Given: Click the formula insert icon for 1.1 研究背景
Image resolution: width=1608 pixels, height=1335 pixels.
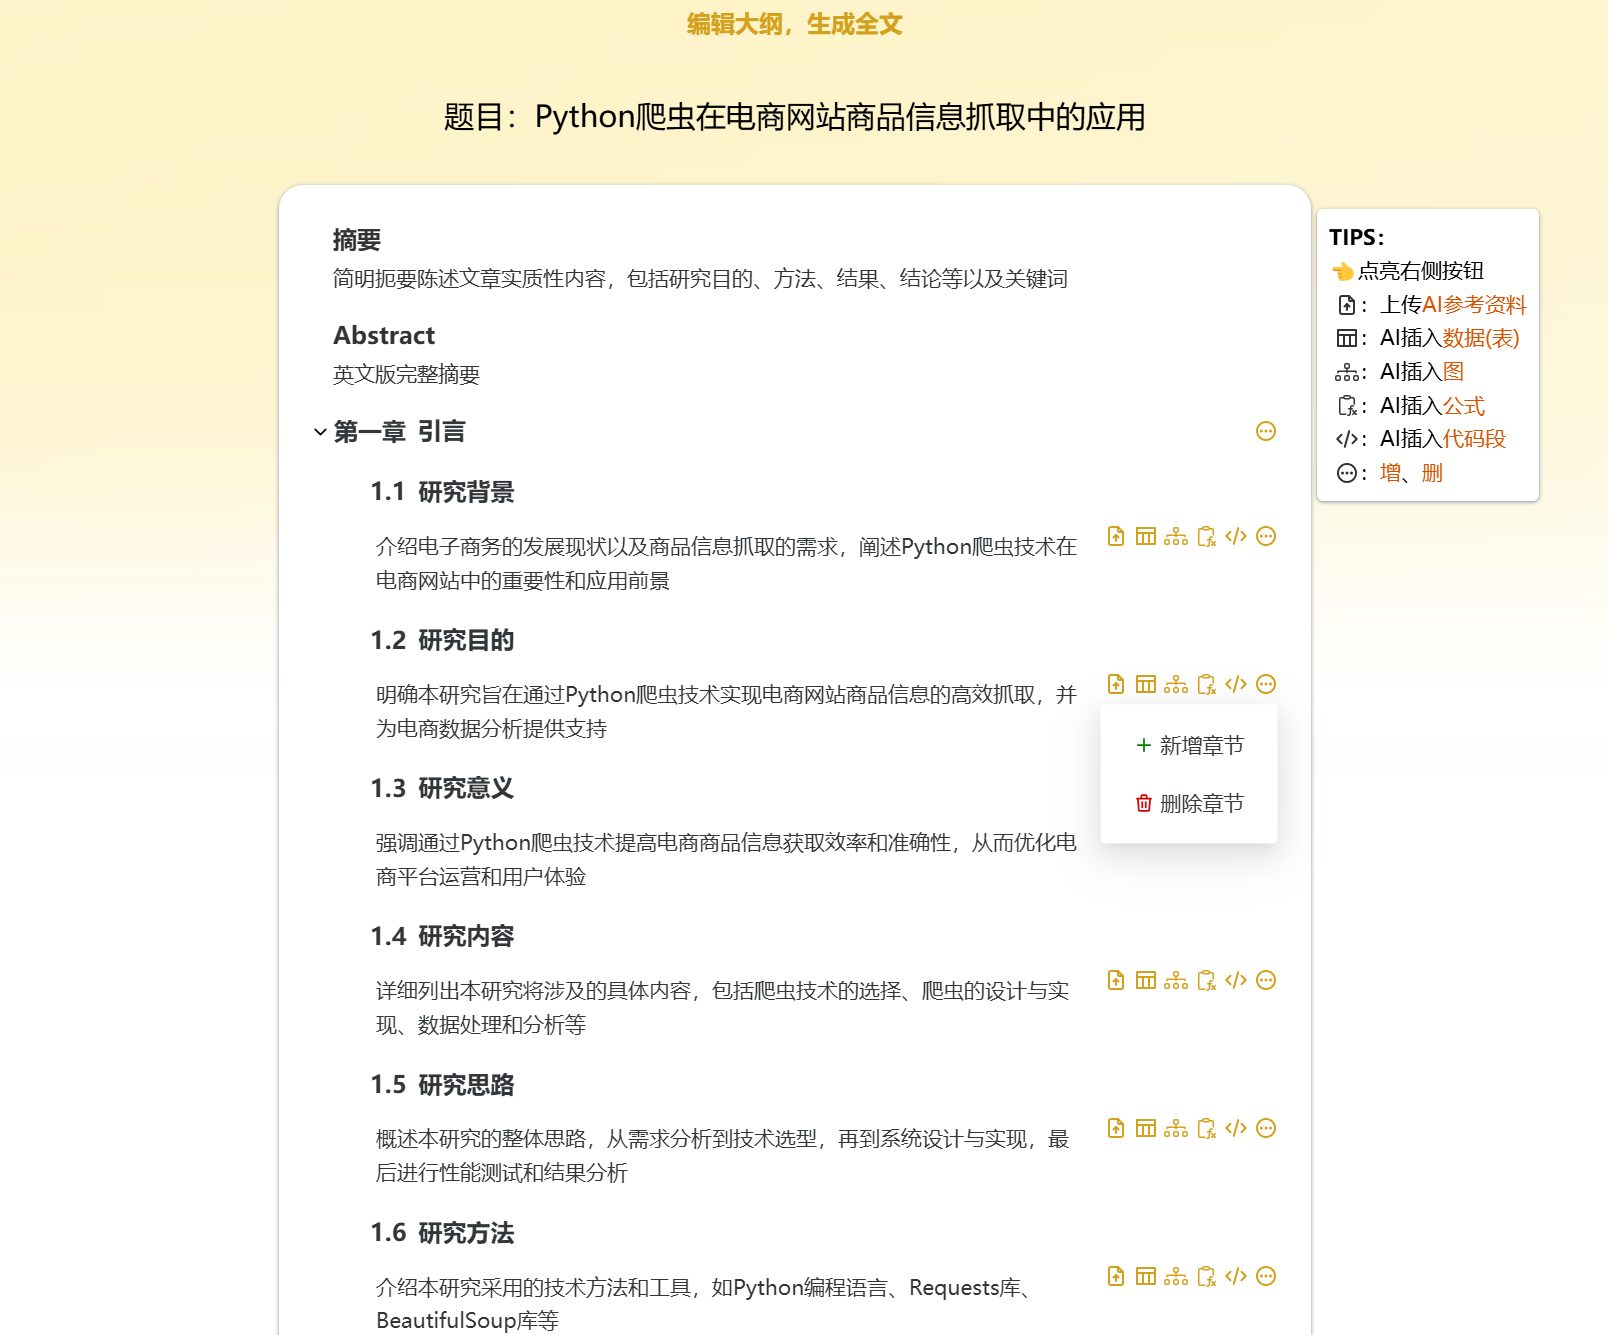Looking at the screenshot, I should (1205, 536).
